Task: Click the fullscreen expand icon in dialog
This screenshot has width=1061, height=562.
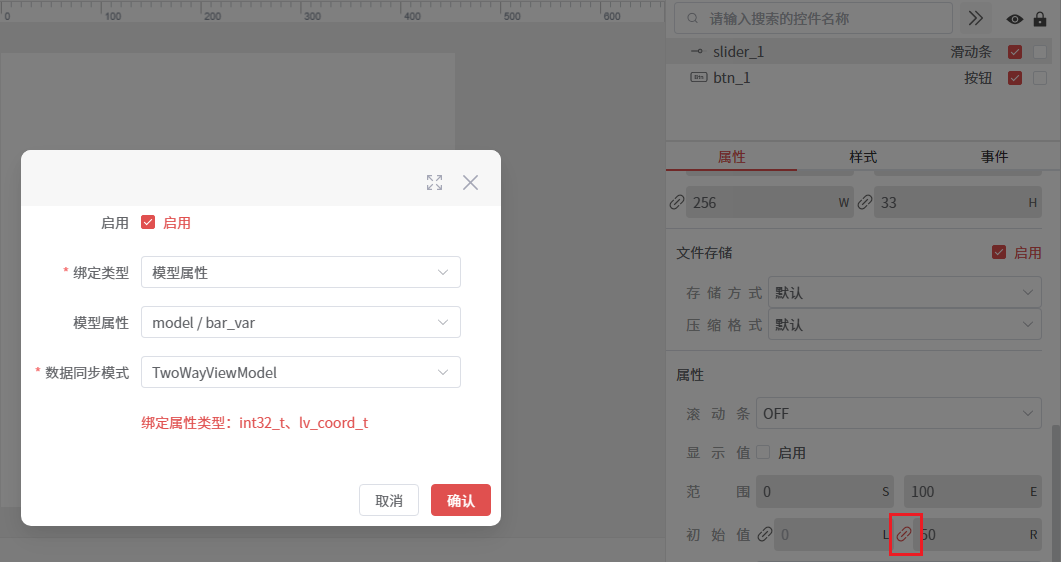Action: [x=434, y=182]
